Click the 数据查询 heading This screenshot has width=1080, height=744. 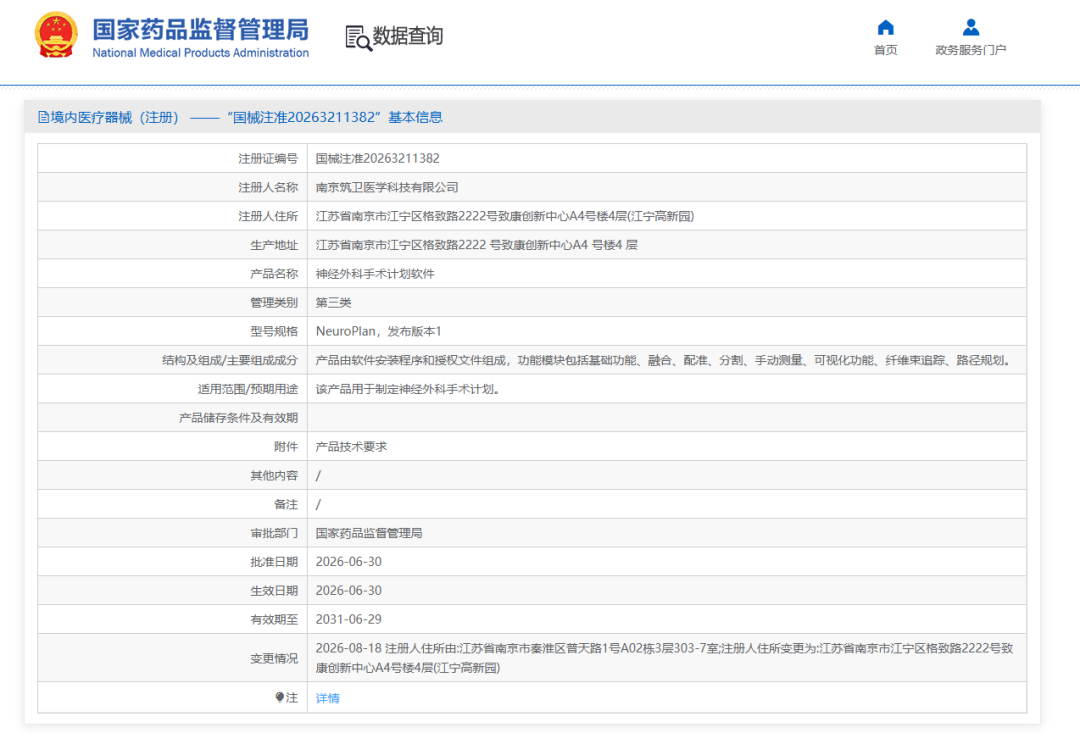tap(408, 36)
